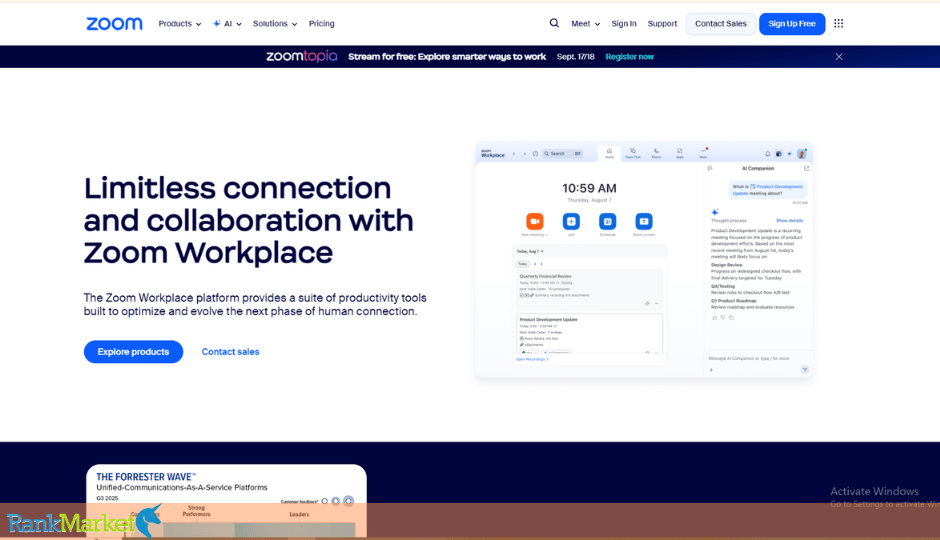Image resolution: width=940 pixels, height=540 pixels.
Task: Click the blue Join plus icon
Action: point(571,221)
